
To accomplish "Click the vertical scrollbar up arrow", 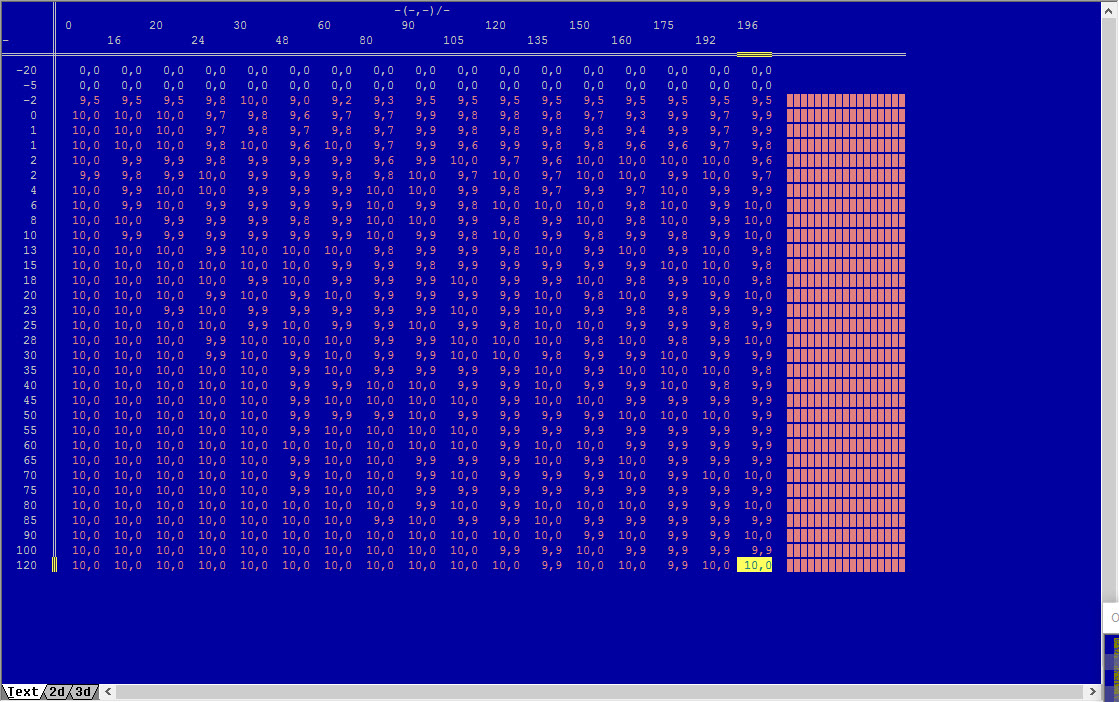I will coord(1109,8).
